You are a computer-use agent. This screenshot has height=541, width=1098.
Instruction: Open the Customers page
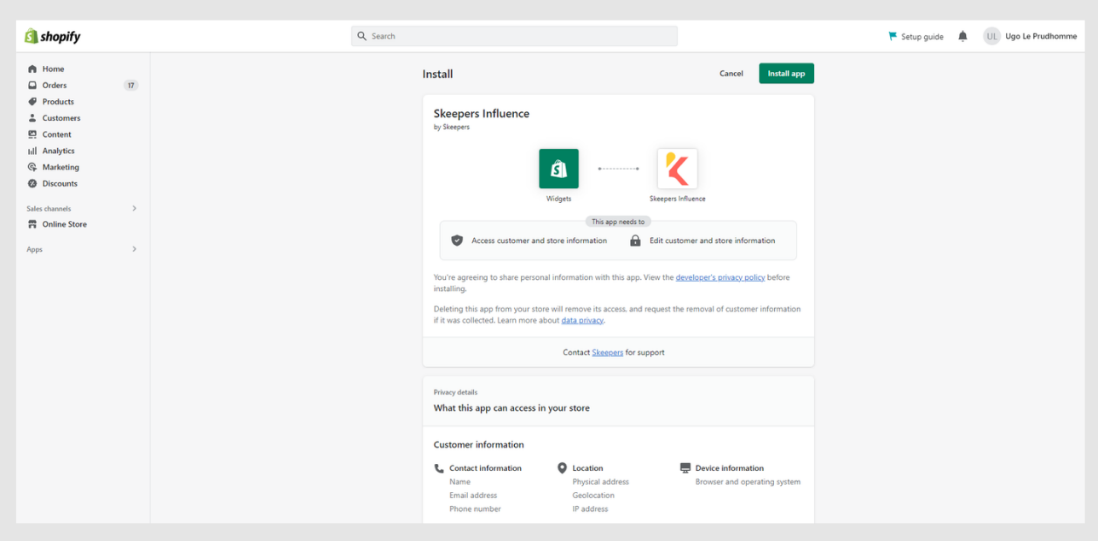[x=61, y=118]
